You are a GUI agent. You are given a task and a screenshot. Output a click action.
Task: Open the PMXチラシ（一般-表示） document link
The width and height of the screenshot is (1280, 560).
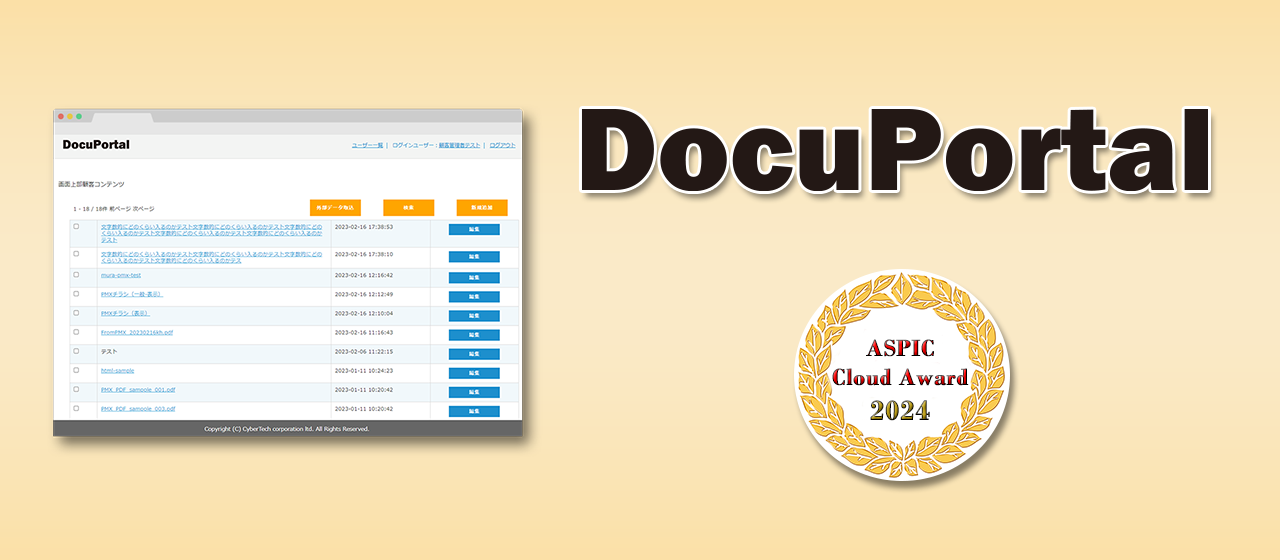(x=132, y=294)
